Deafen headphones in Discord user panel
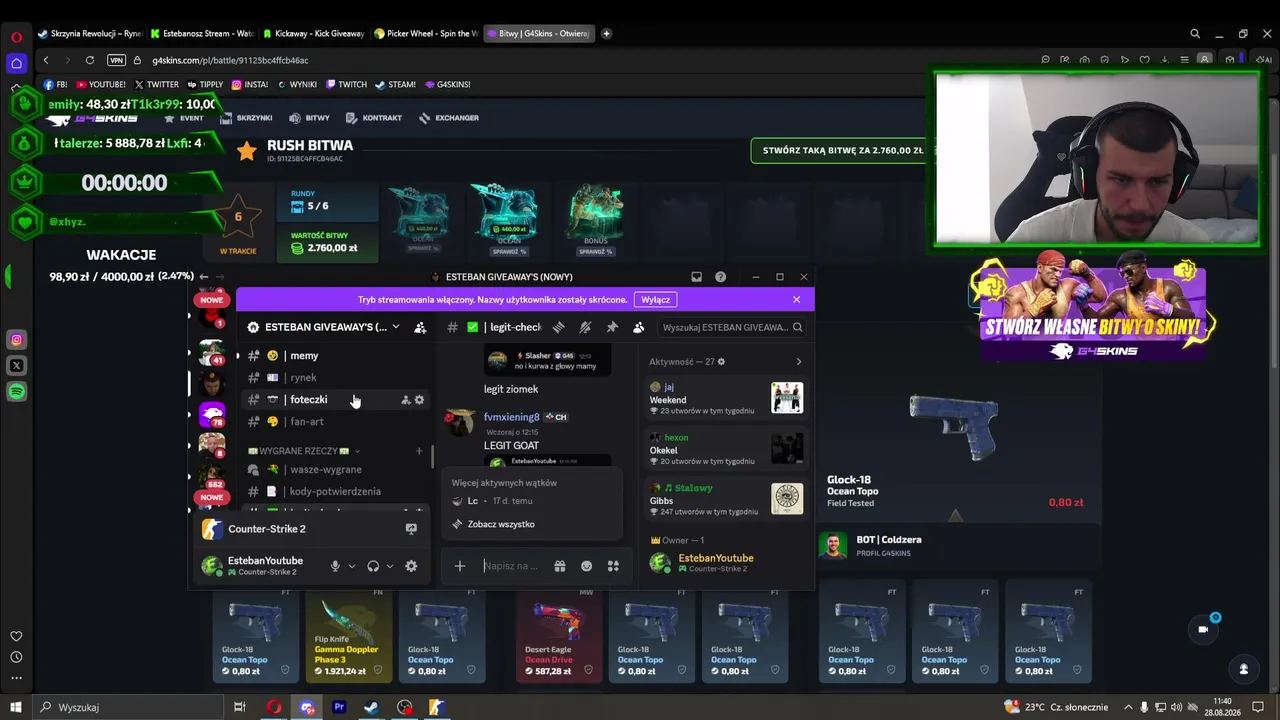Screen dimensions: 1280x720 coord(373,566)
